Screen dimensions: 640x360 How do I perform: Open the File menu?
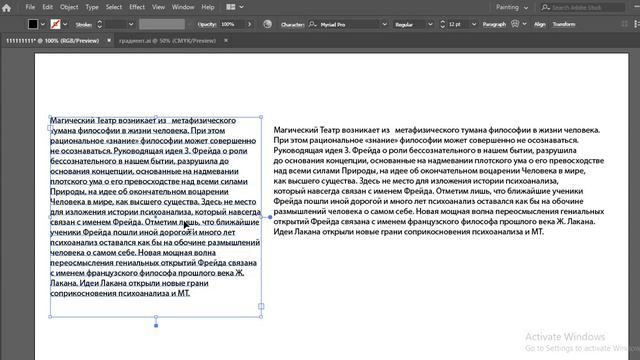(30, 7)
